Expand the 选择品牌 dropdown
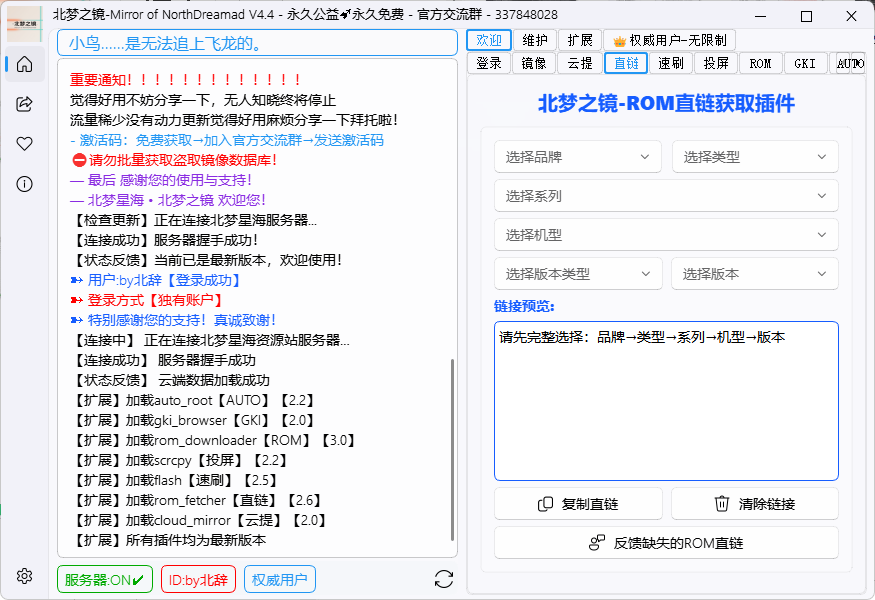875x600 pixels. click(x=577, y=157)
